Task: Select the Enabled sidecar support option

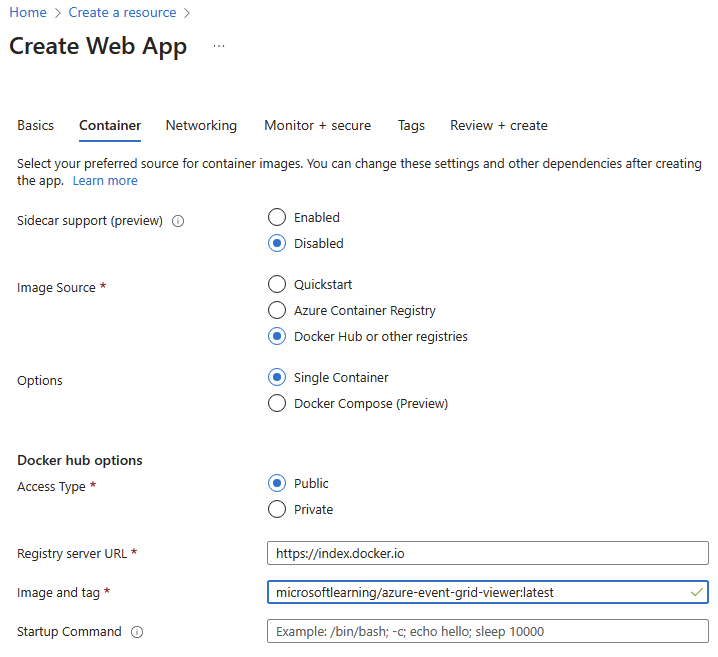Action: [x=277, y=217]
